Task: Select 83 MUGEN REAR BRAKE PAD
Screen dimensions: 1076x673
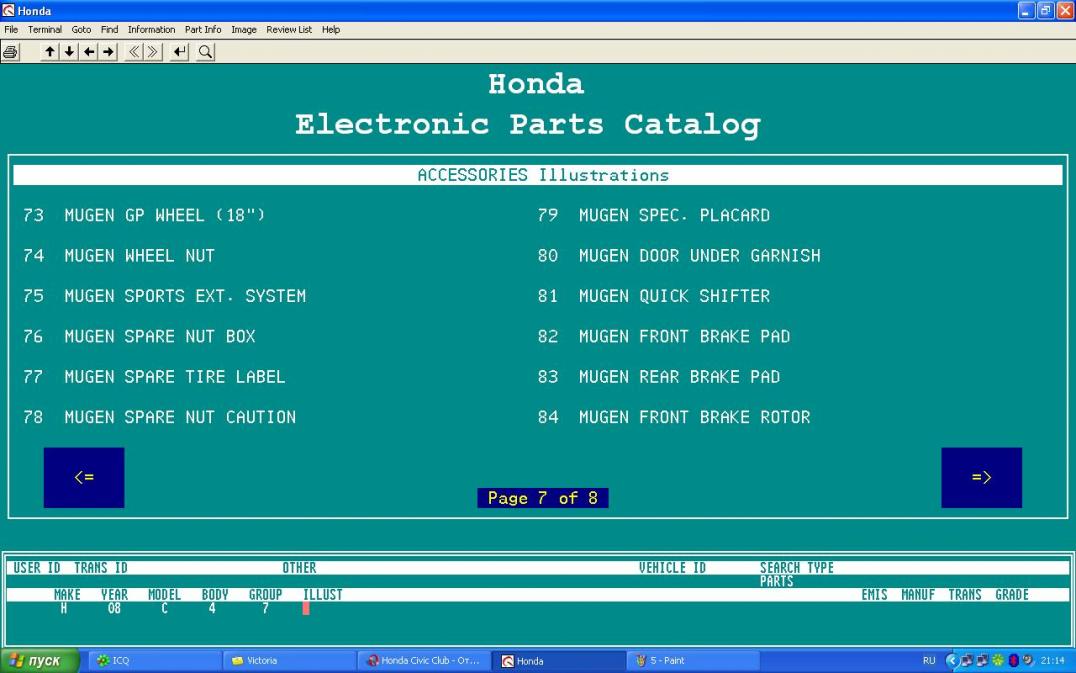Action: 659,377
